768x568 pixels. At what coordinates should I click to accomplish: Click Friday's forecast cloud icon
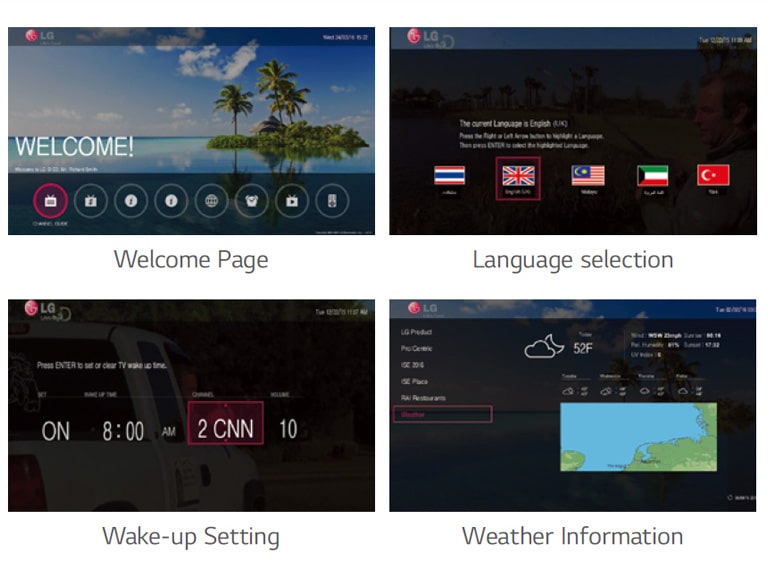pos(683,391)
